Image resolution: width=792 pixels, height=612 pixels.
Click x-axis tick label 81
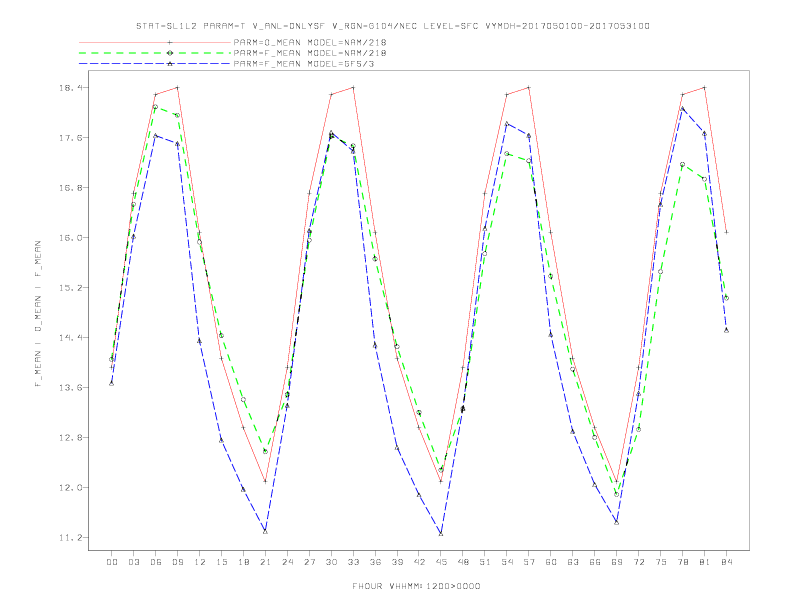pyautogui.click(x=705, y=562)
